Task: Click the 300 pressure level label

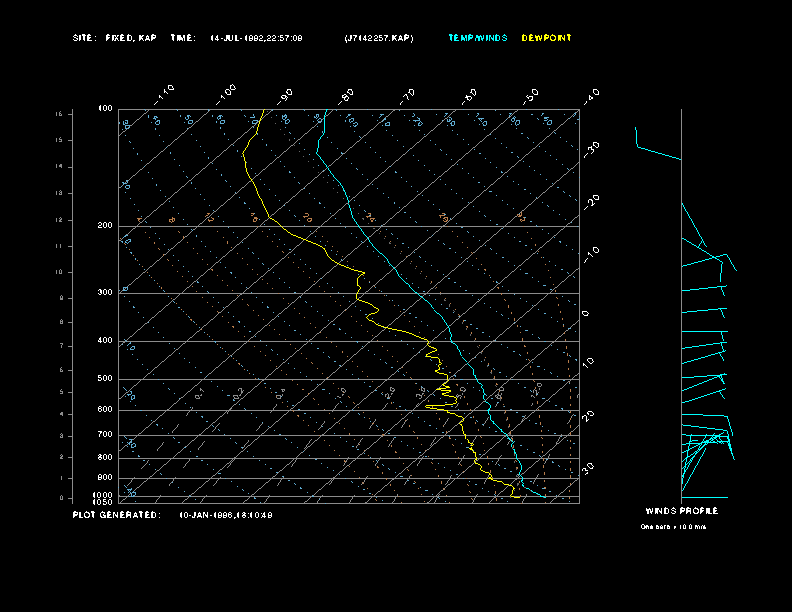Action: 105,292
